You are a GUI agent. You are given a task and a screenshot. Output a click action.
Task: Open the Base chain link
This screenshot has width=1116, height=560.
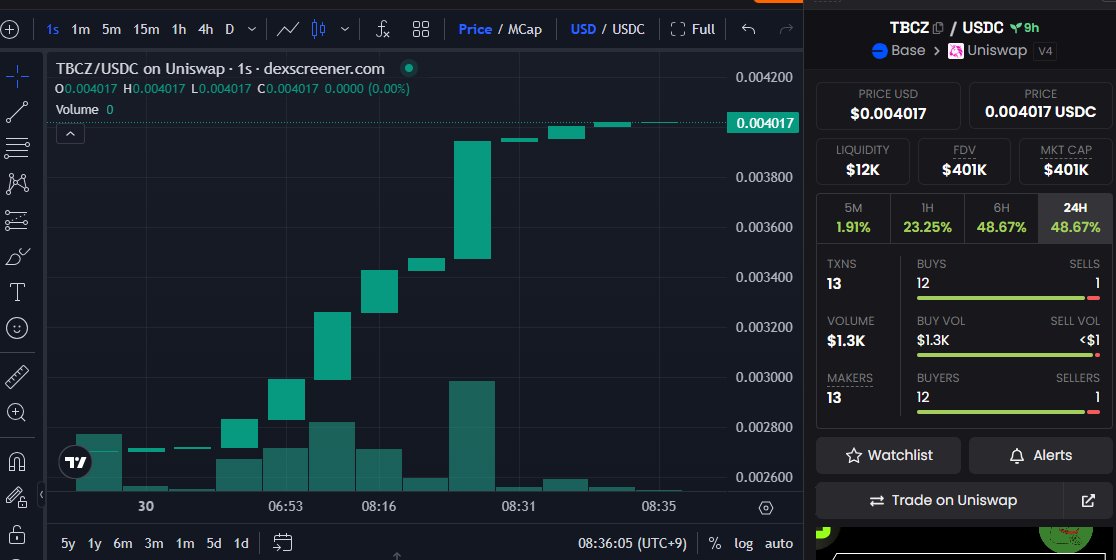pyautogui.click(x=898, y=51)
